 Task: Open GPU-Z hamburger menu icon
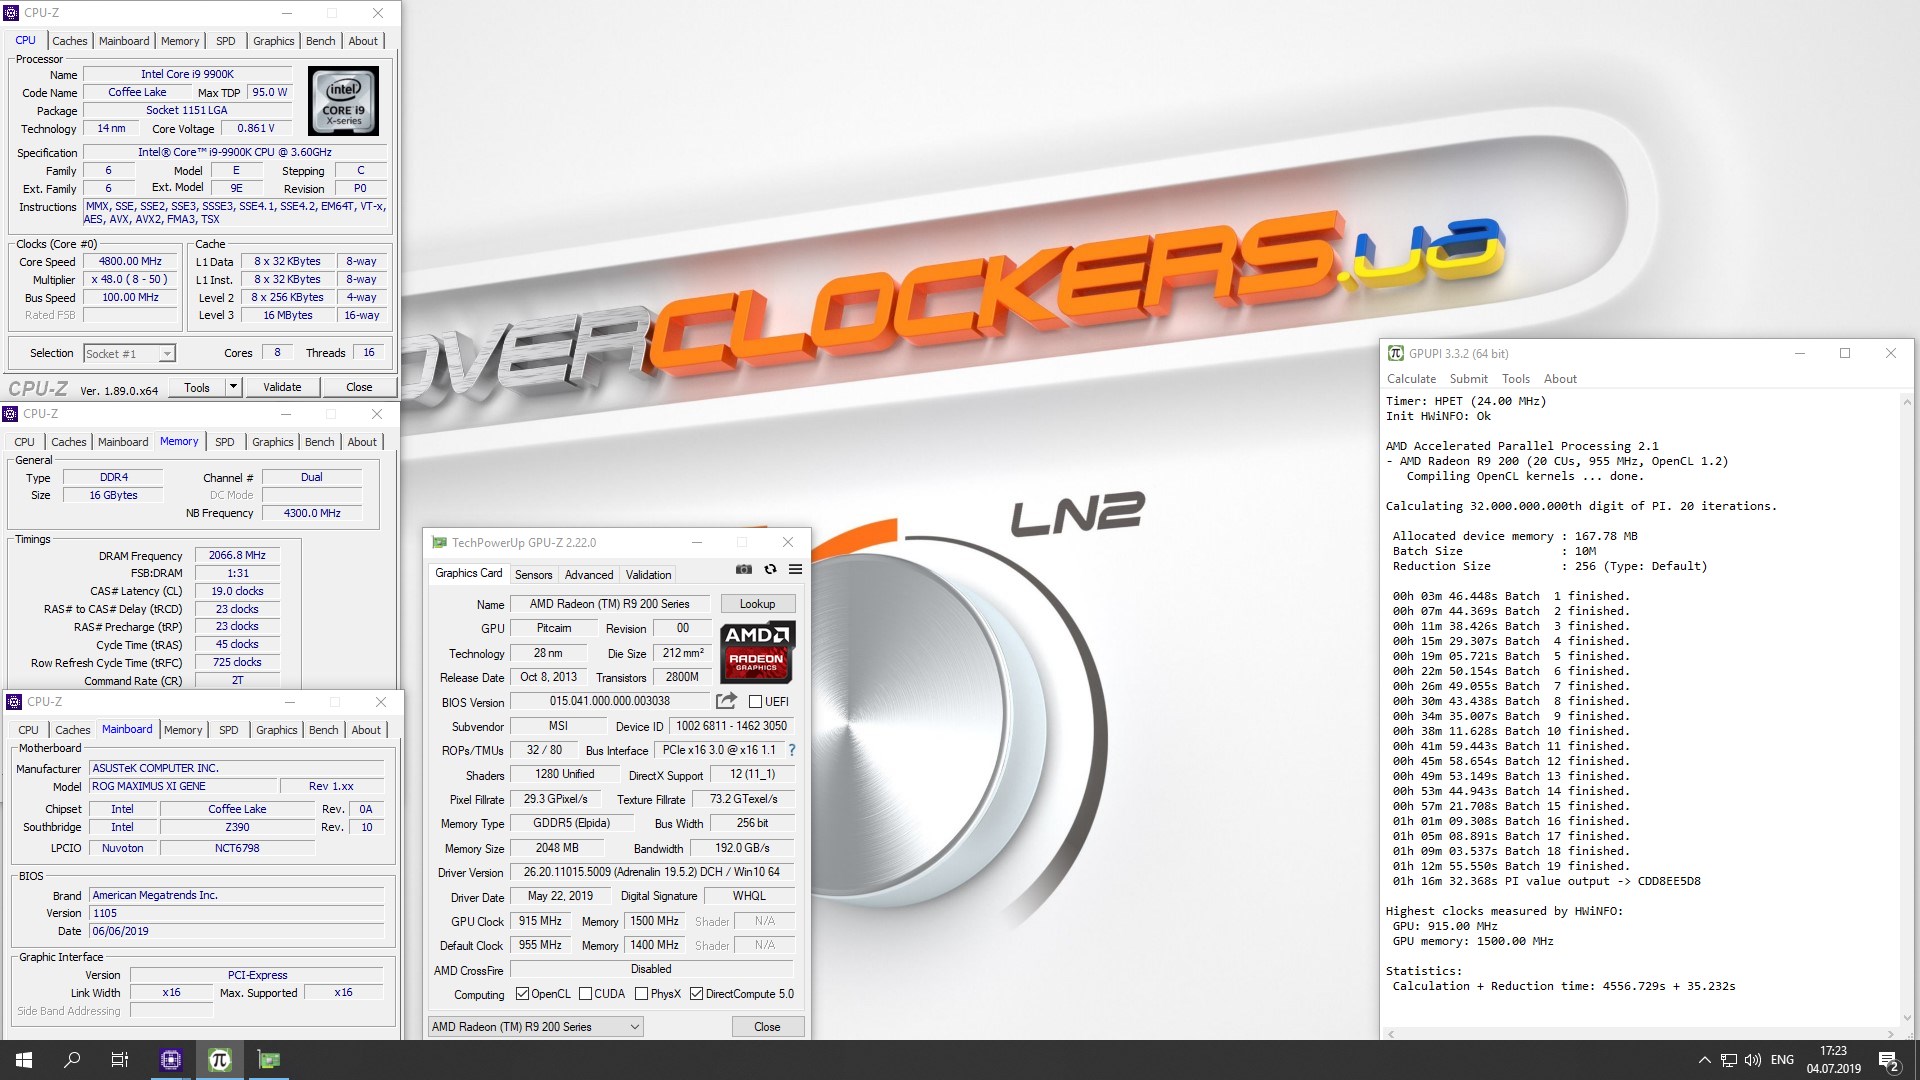[x=795, y=569]
